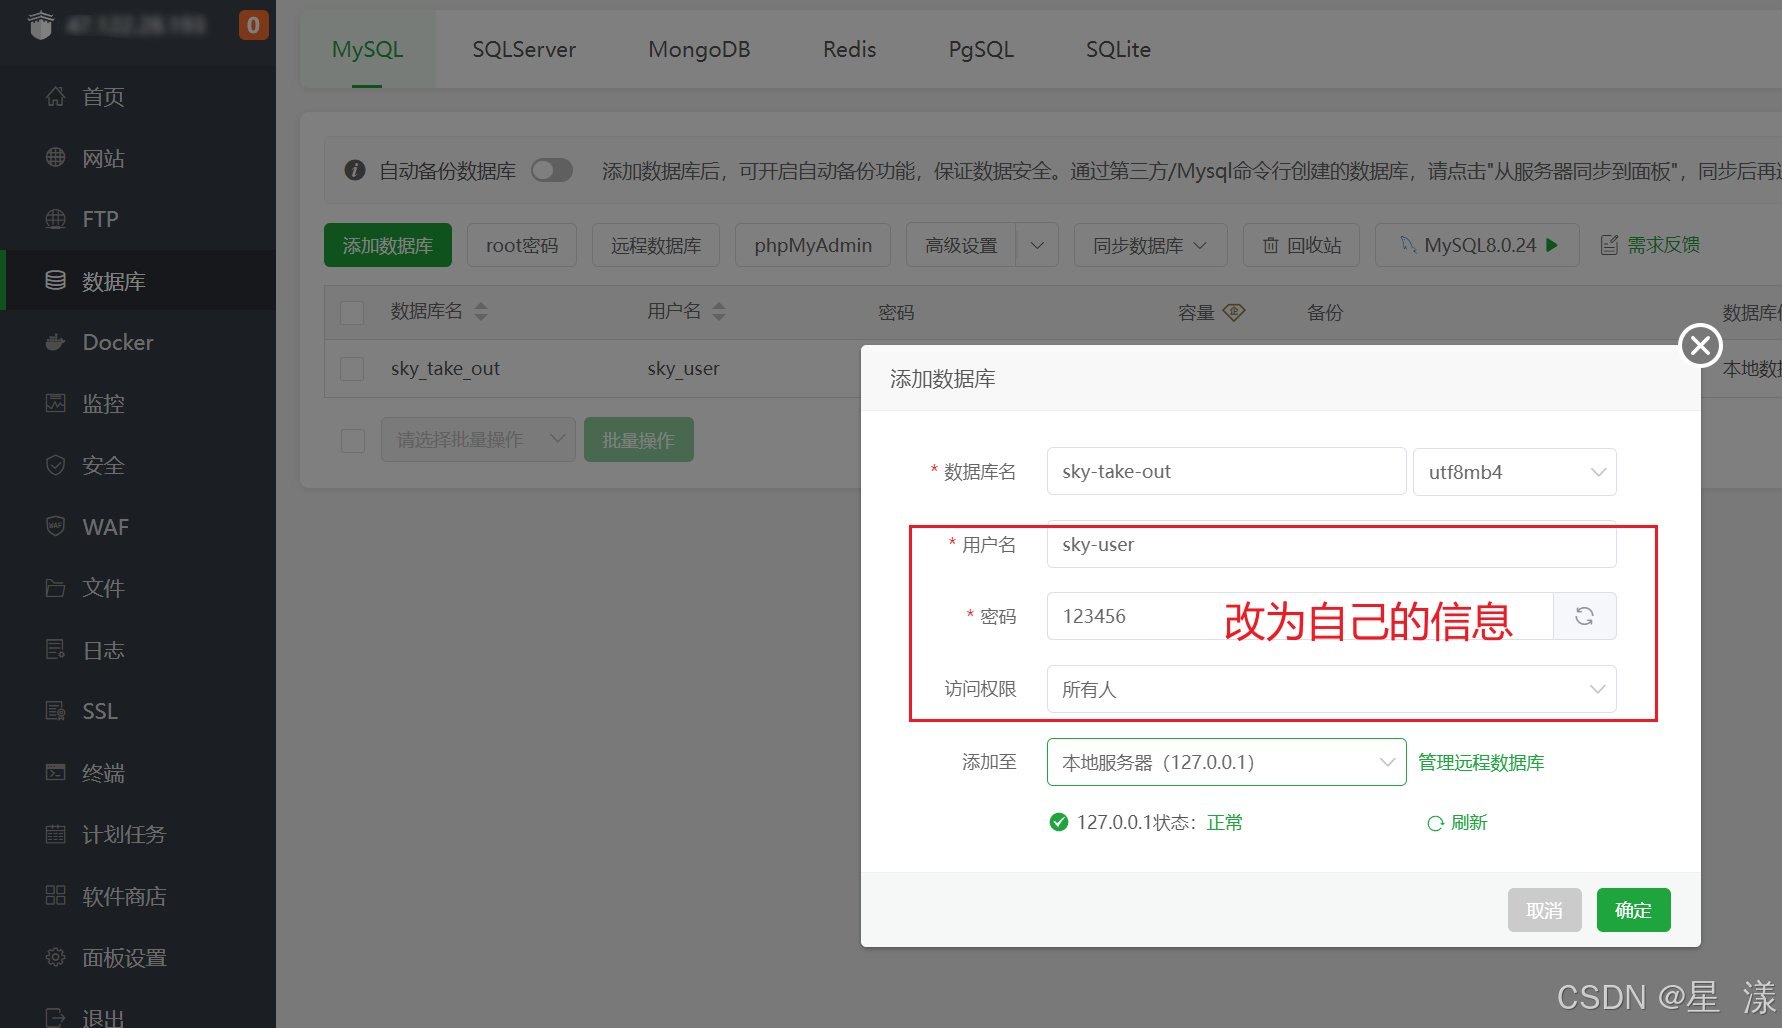
Task: Toggle the 自动备份数据库 switch
Action: click(552, 170)
